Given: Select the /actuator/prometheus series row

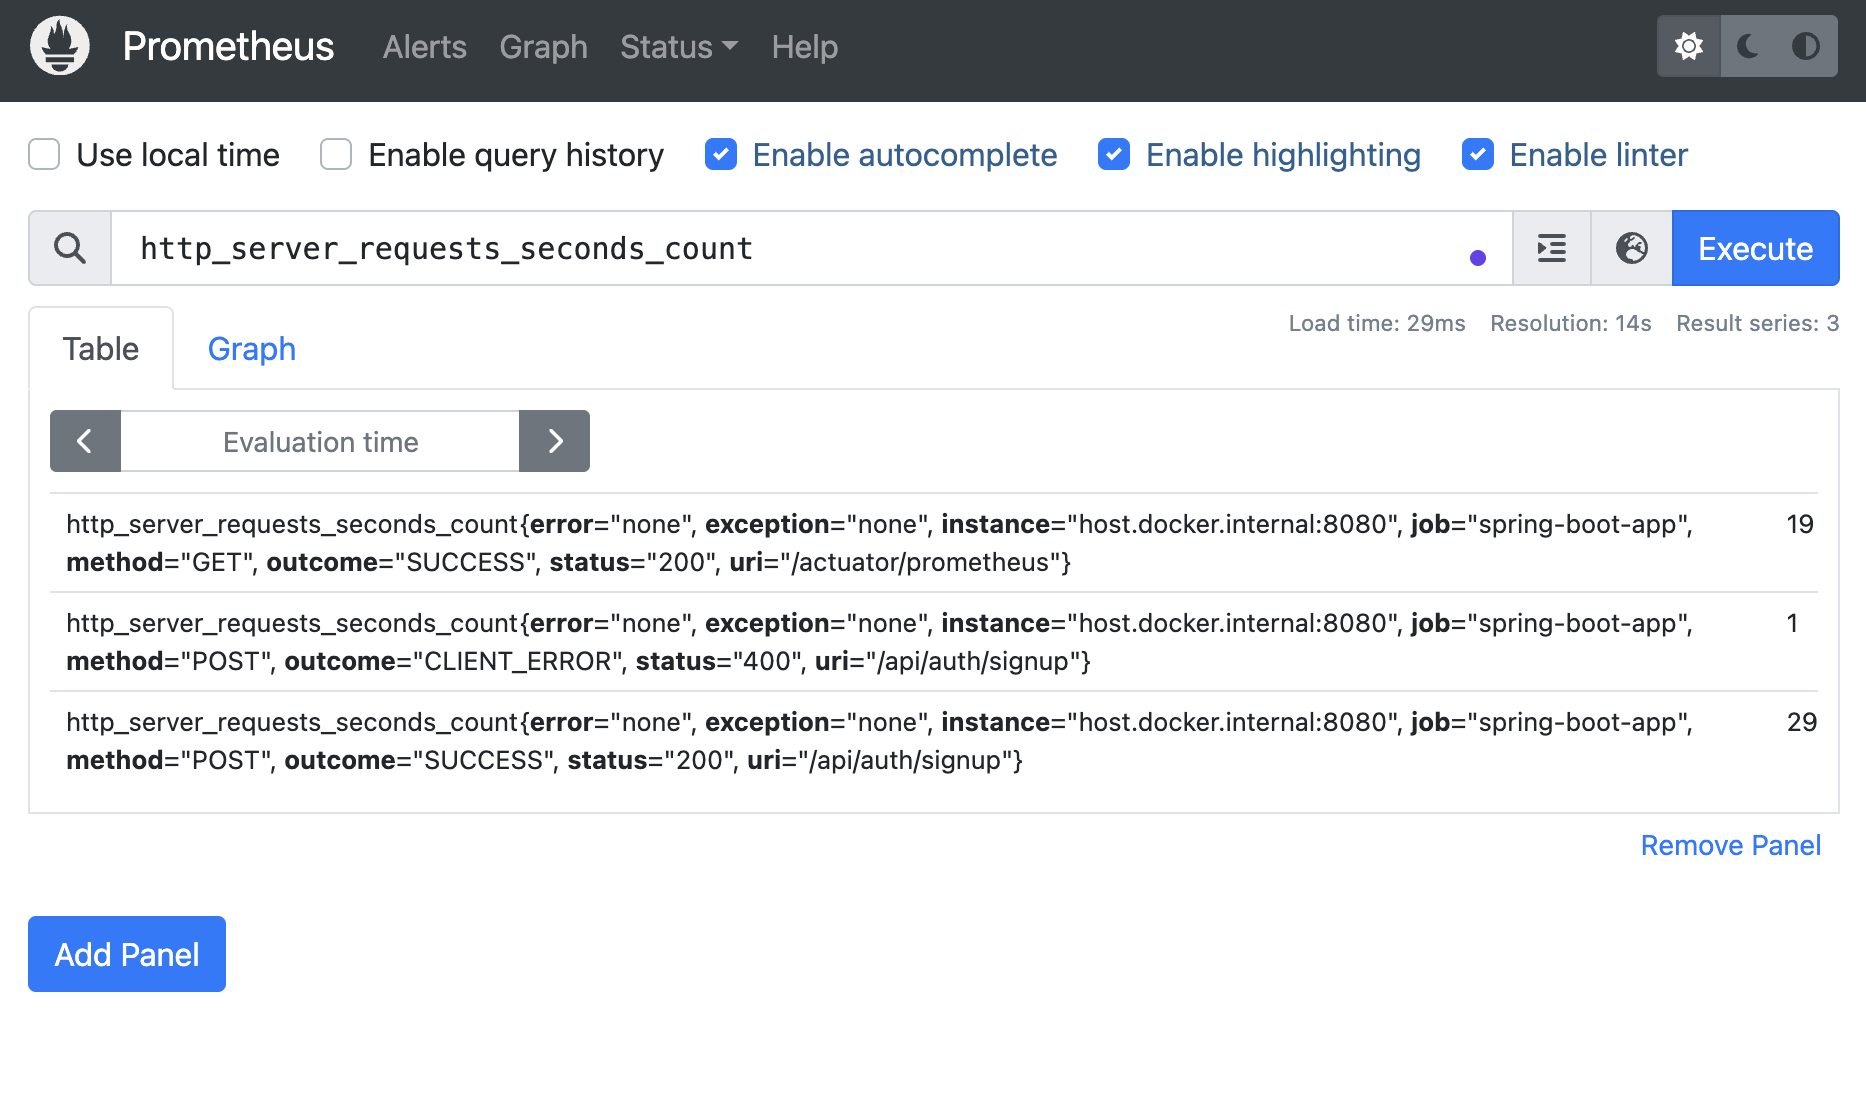Looking at the screenshot, I should 934,543.
